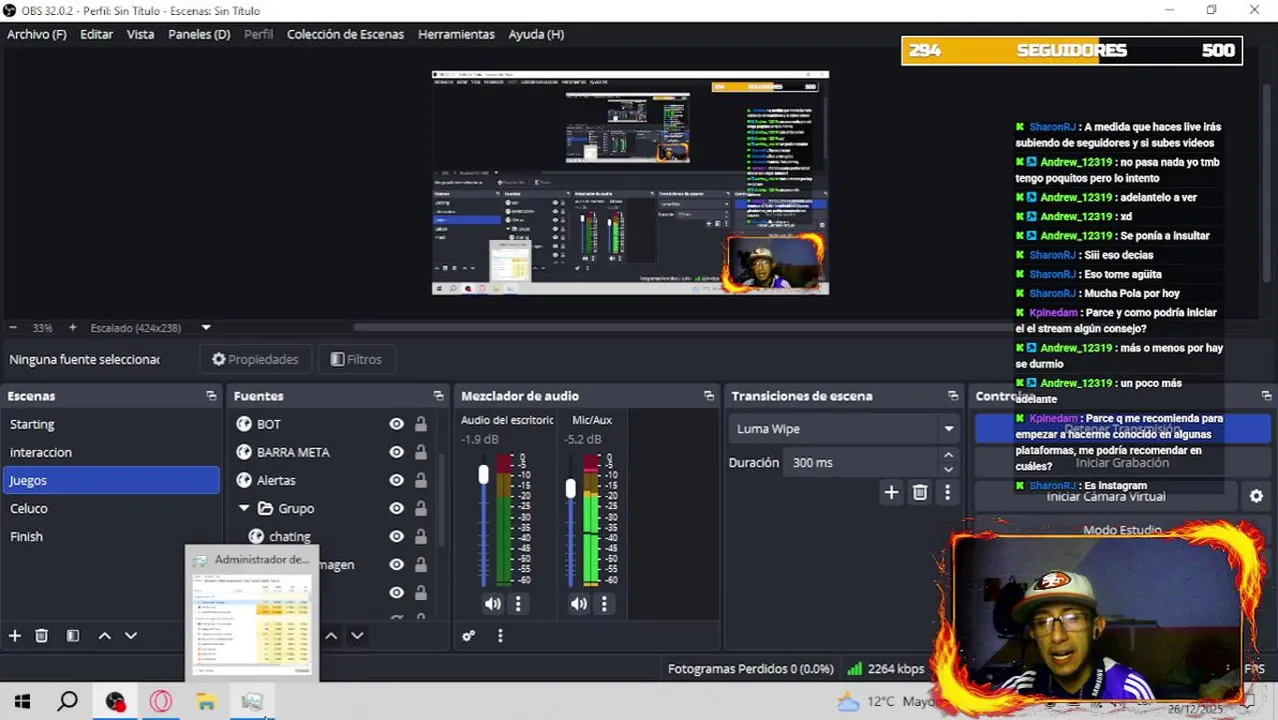Delete the selected scene using the trash icon

click(42, 636)
